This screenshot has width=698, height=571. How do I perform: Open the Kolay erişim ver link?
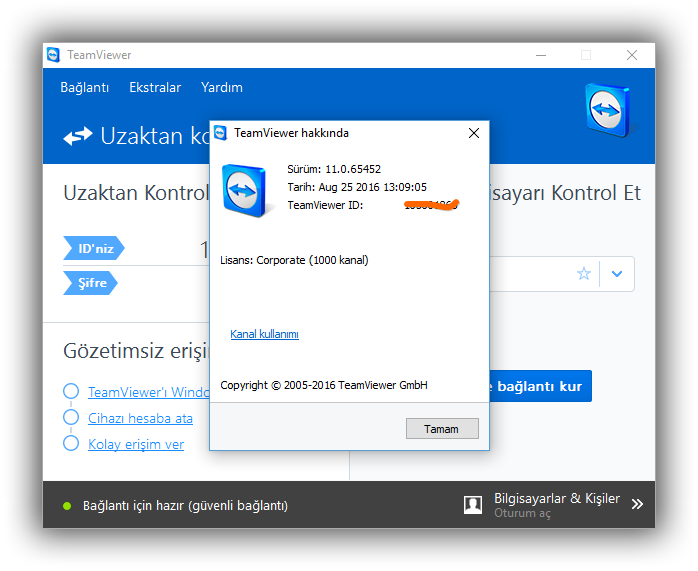coord(136,444)
